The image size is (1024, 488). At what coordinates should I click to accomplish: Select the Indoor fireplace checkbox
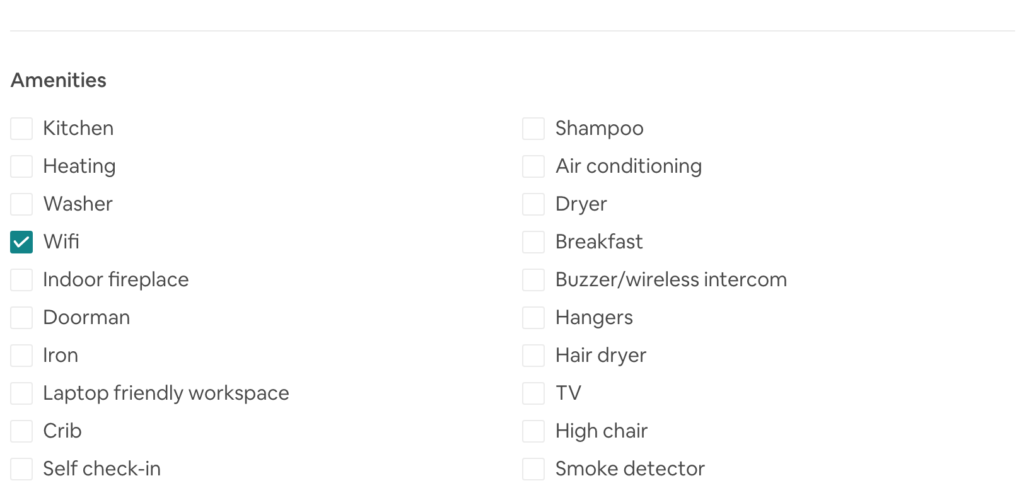(22, 280)
